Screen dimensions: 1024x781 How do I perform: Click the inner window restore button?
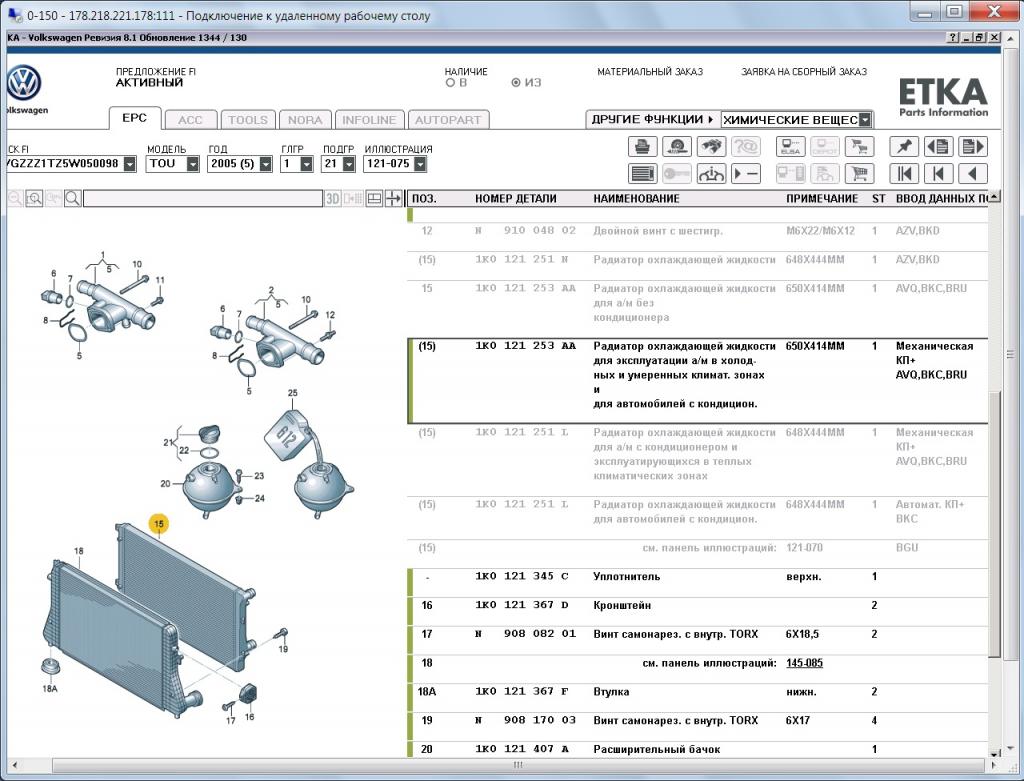[x=978, y=38]
